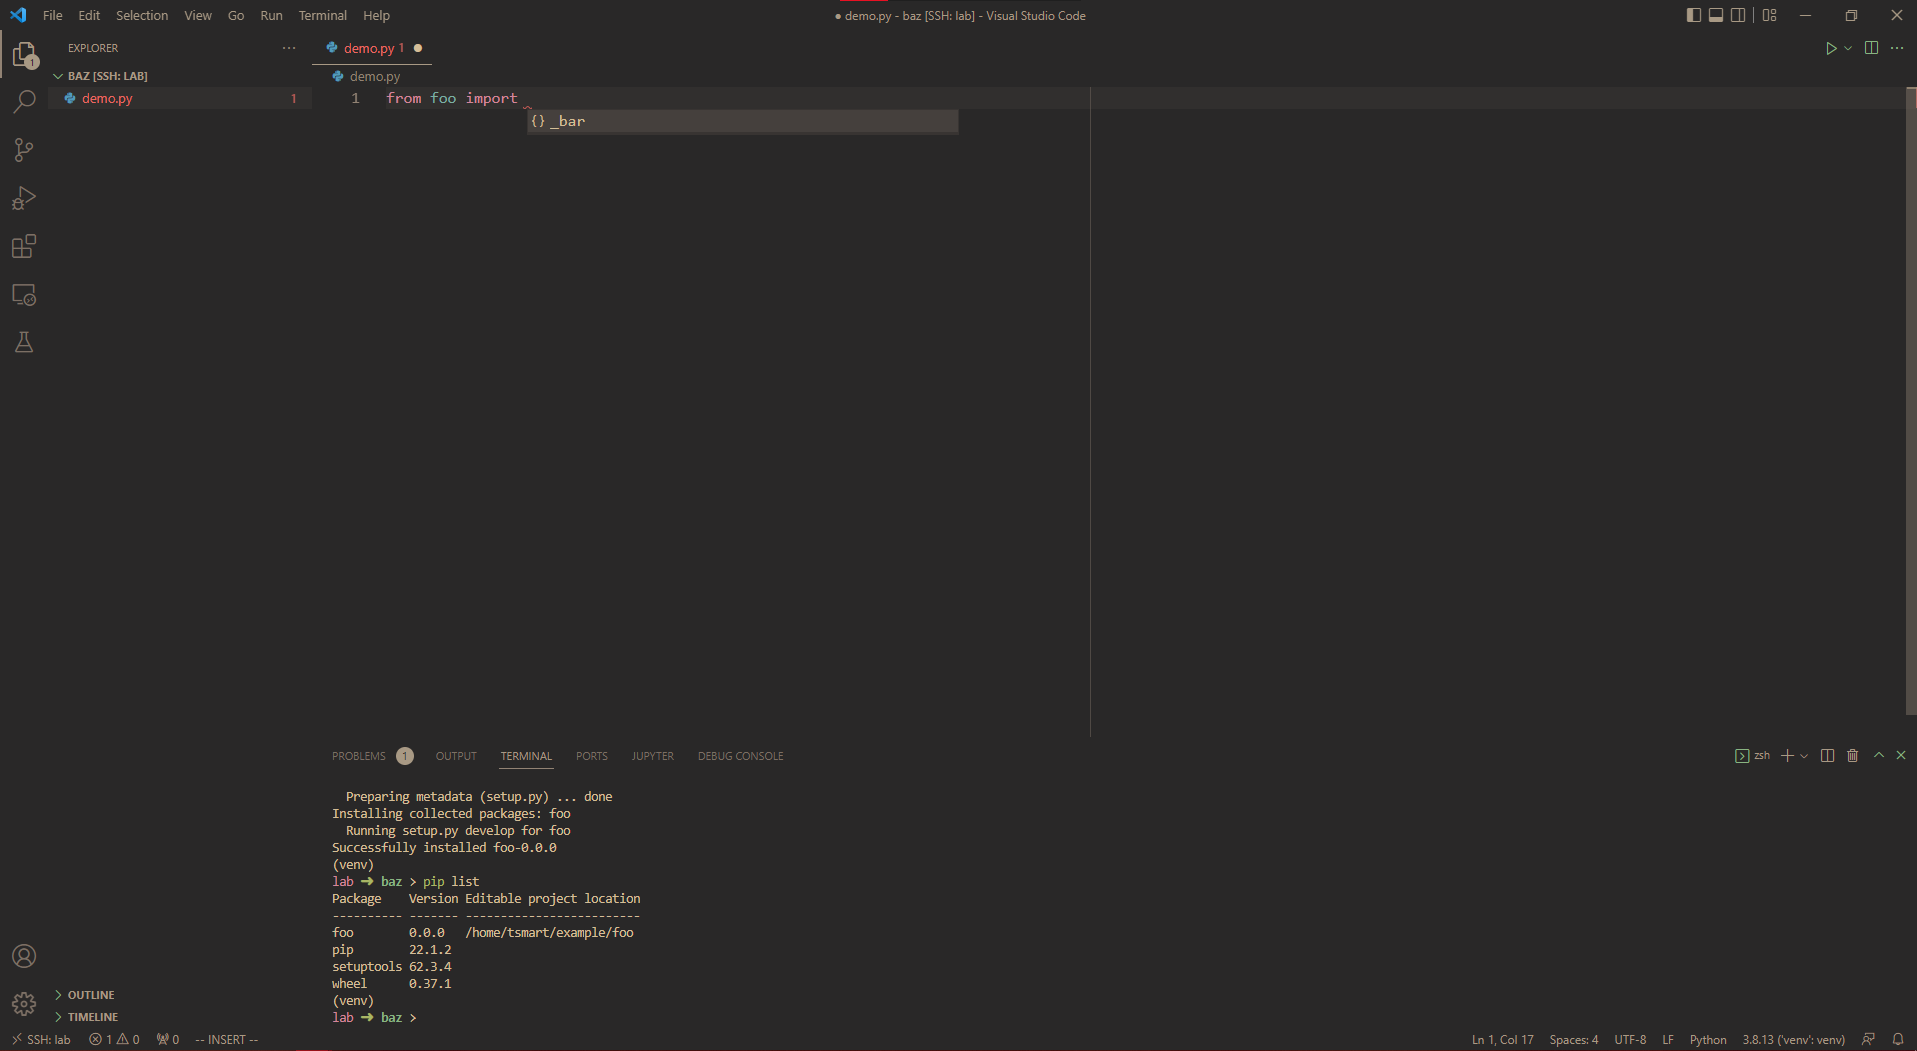Toggle the secondary side bar layout control
Image resolution: width=1917 pixels, height=1051 pixels.
(1739, 14)
